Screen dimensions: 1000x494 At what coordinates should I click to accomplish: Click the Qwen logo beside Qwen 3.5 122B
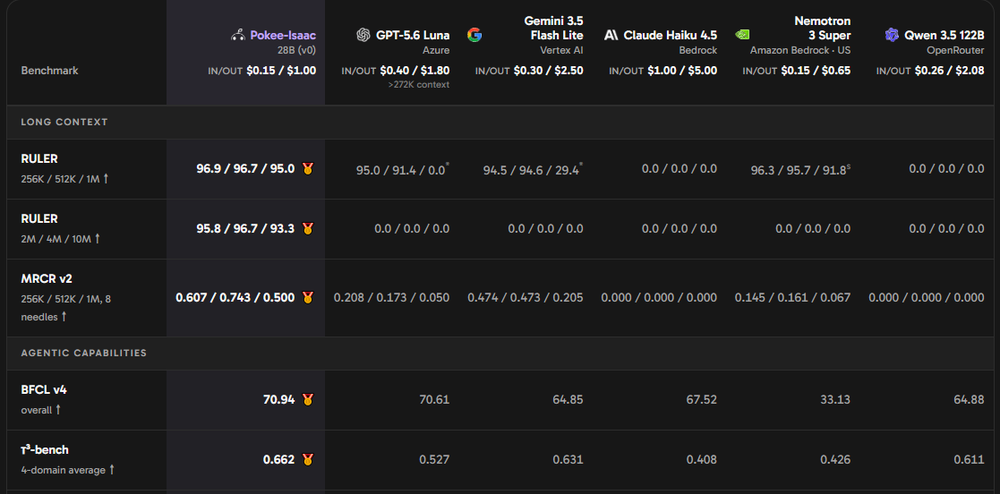(x=892, y=35)
